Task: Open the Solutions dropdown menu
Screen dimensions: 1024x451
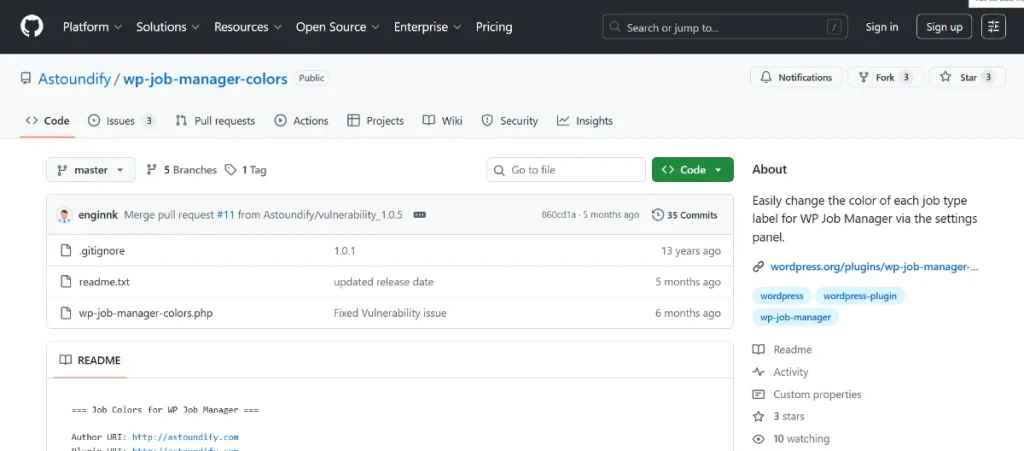Action: [x=168, y=27]
